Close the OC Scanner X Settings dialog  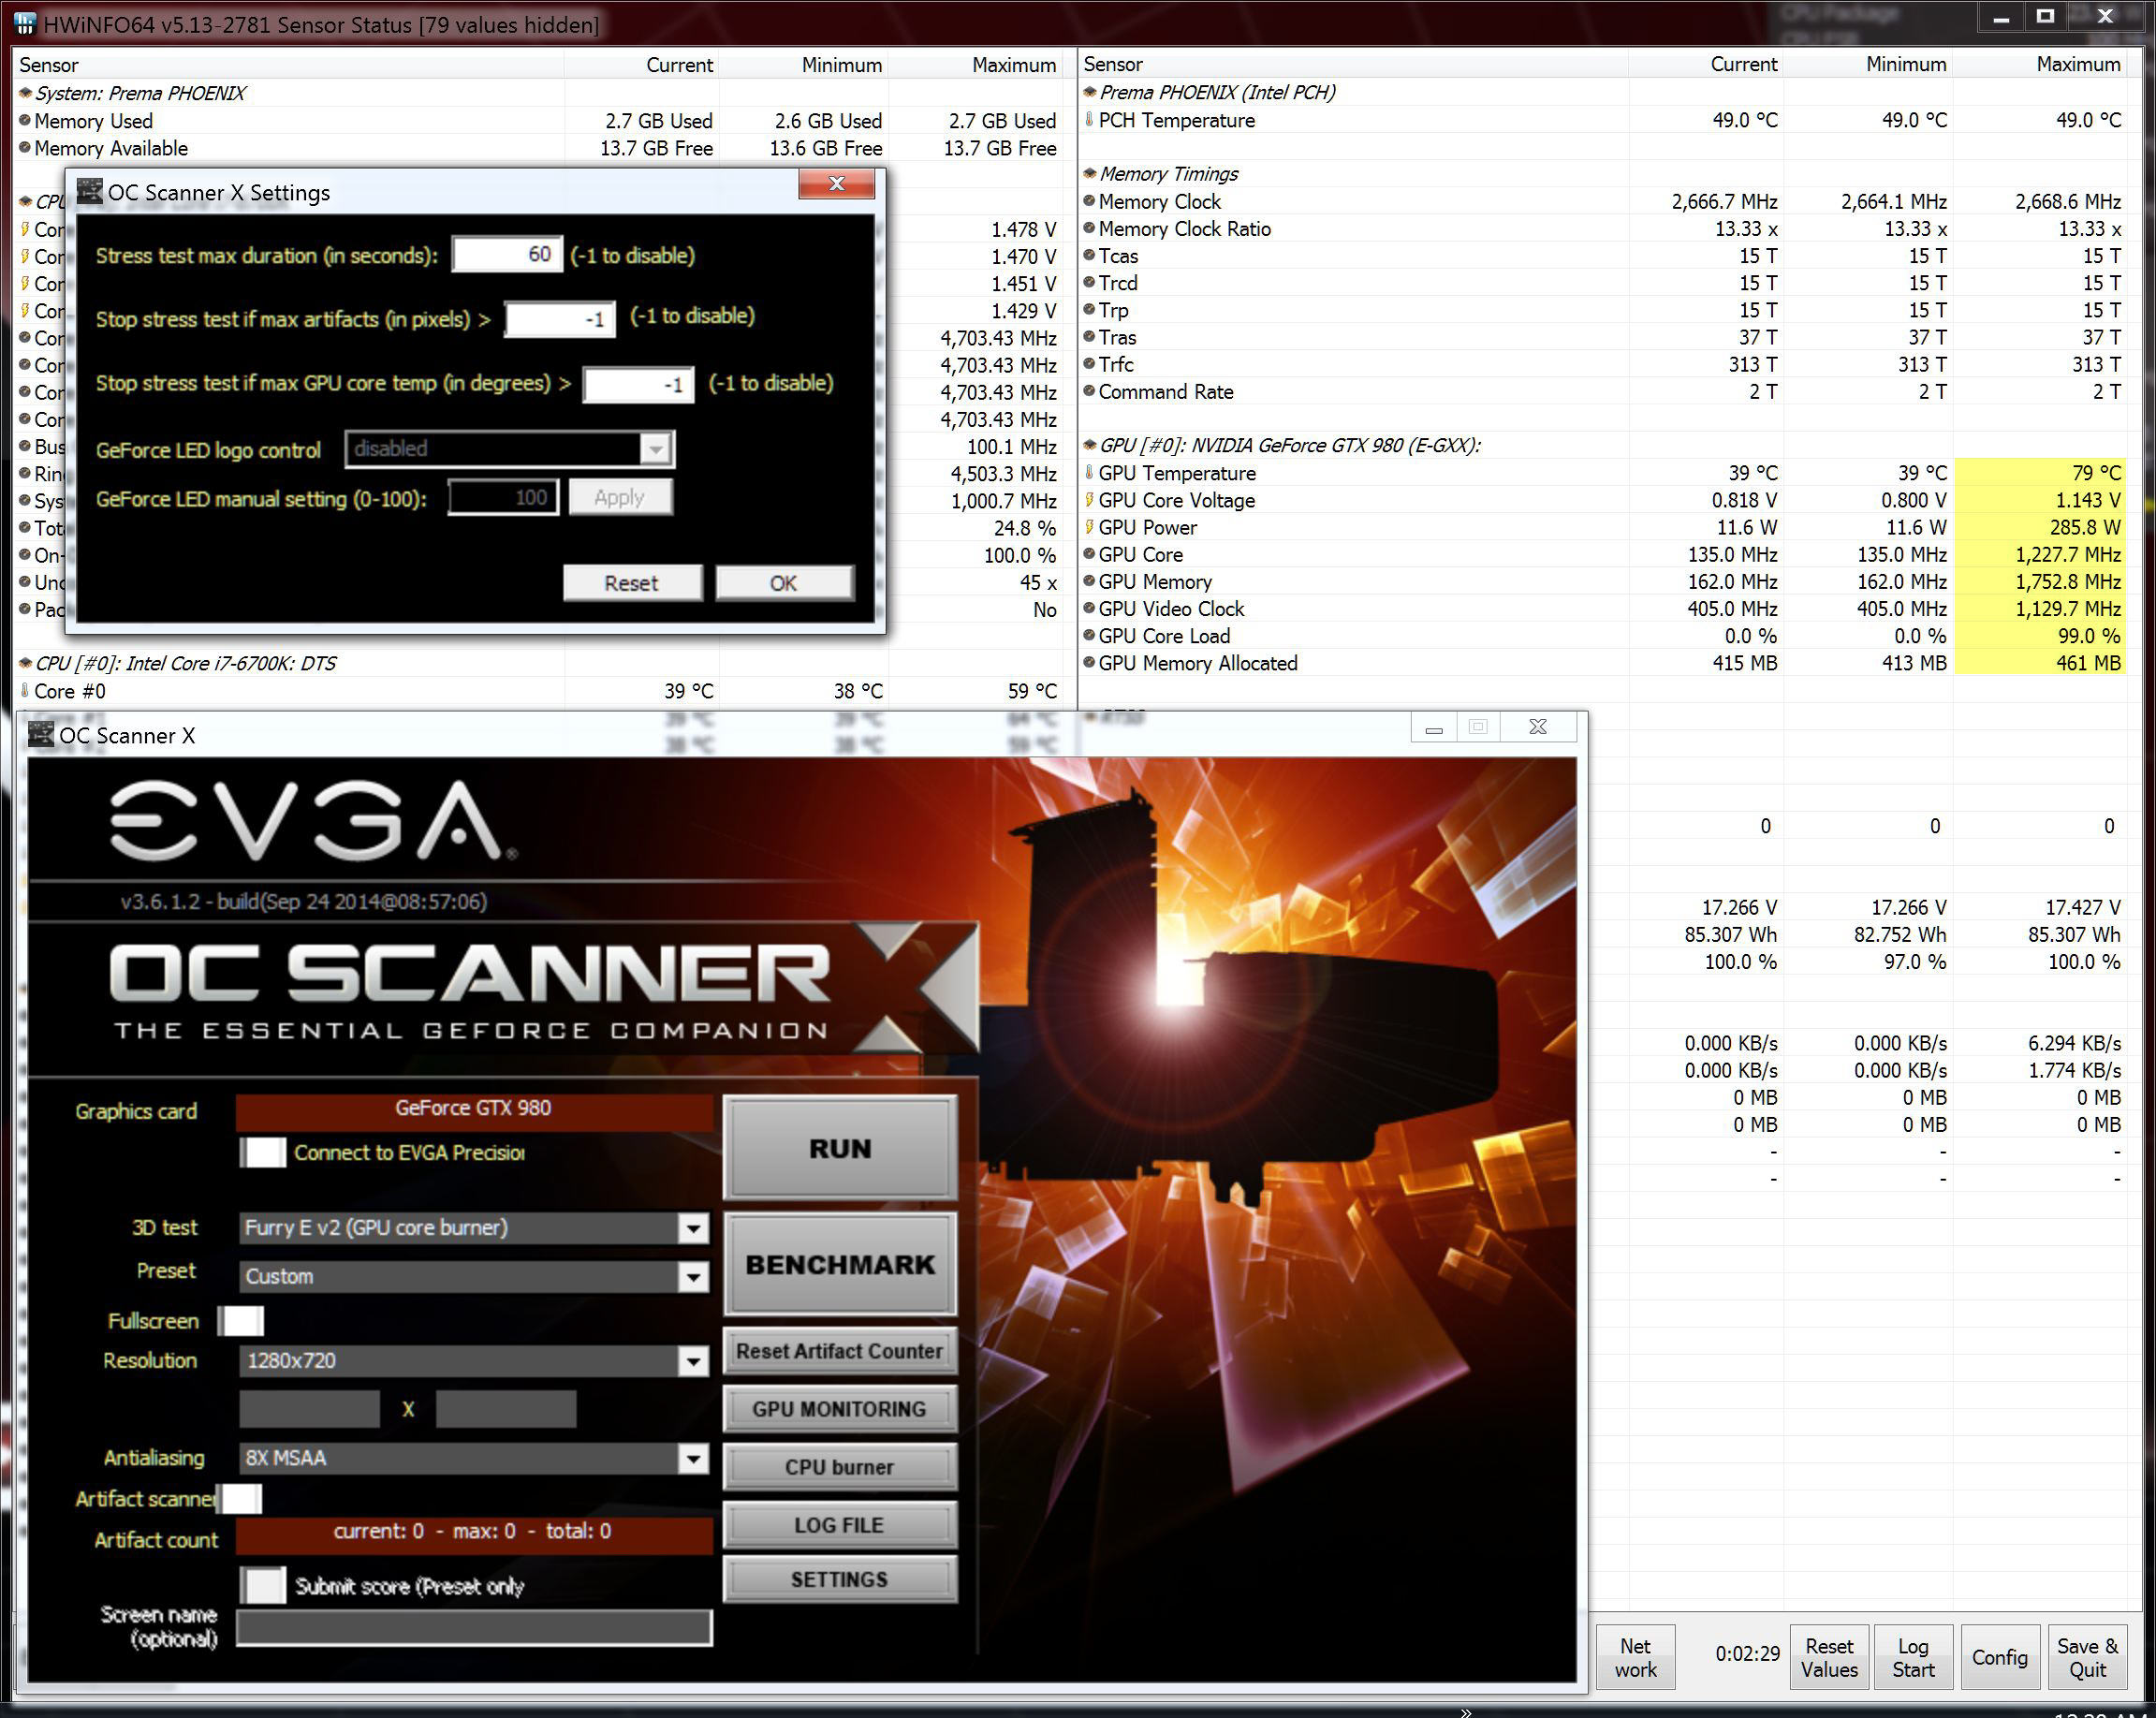(837, 184)
